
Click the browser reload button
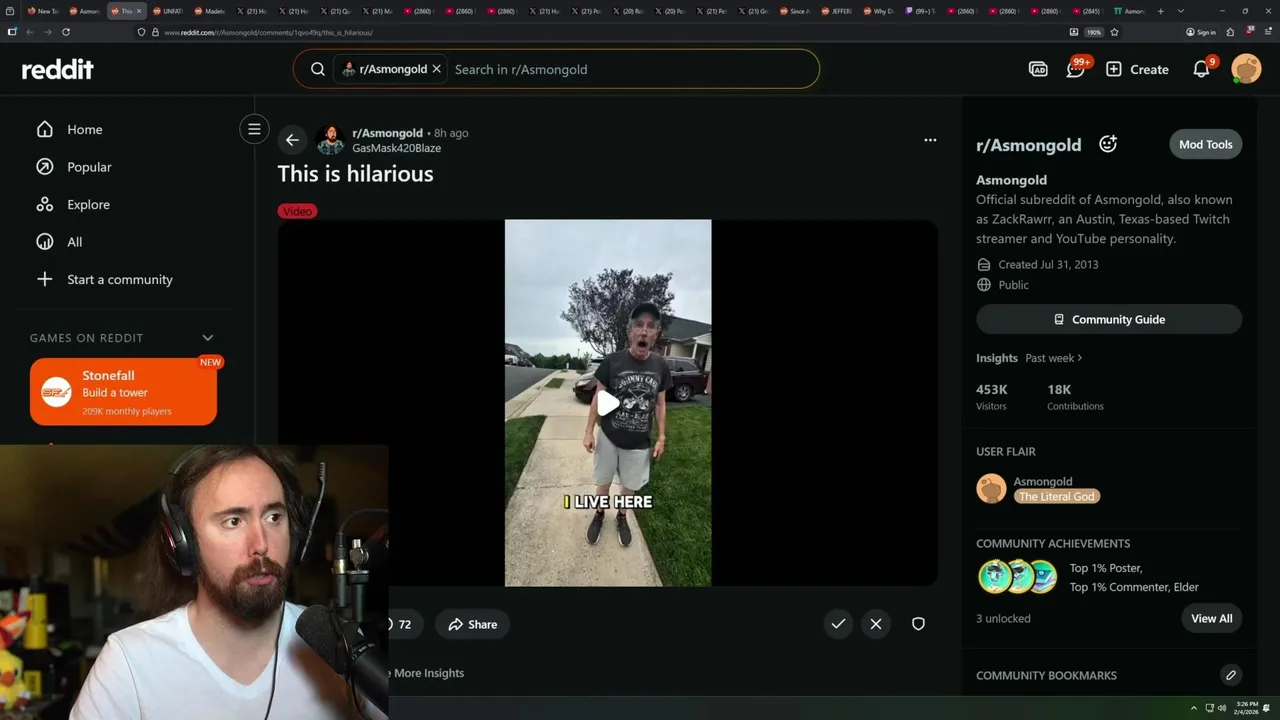coord(66,32)
